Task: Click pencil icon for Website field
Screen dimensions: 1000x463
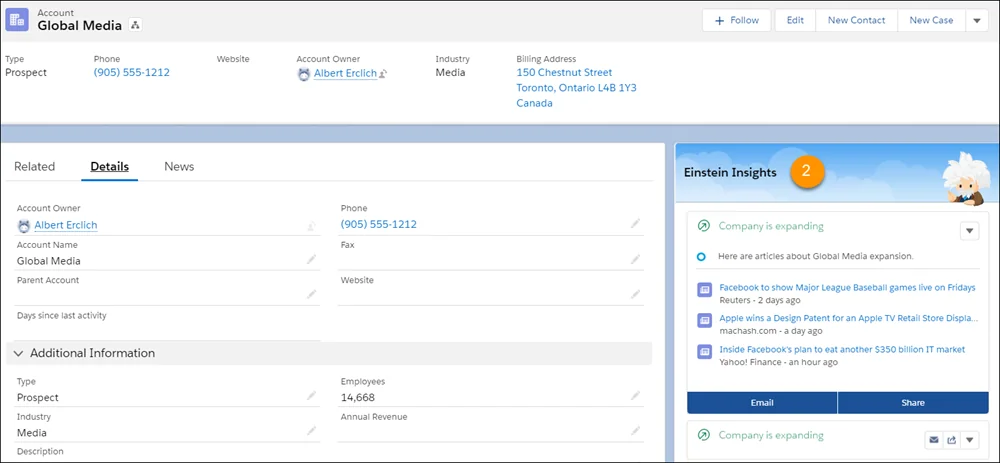Action: 635,294
